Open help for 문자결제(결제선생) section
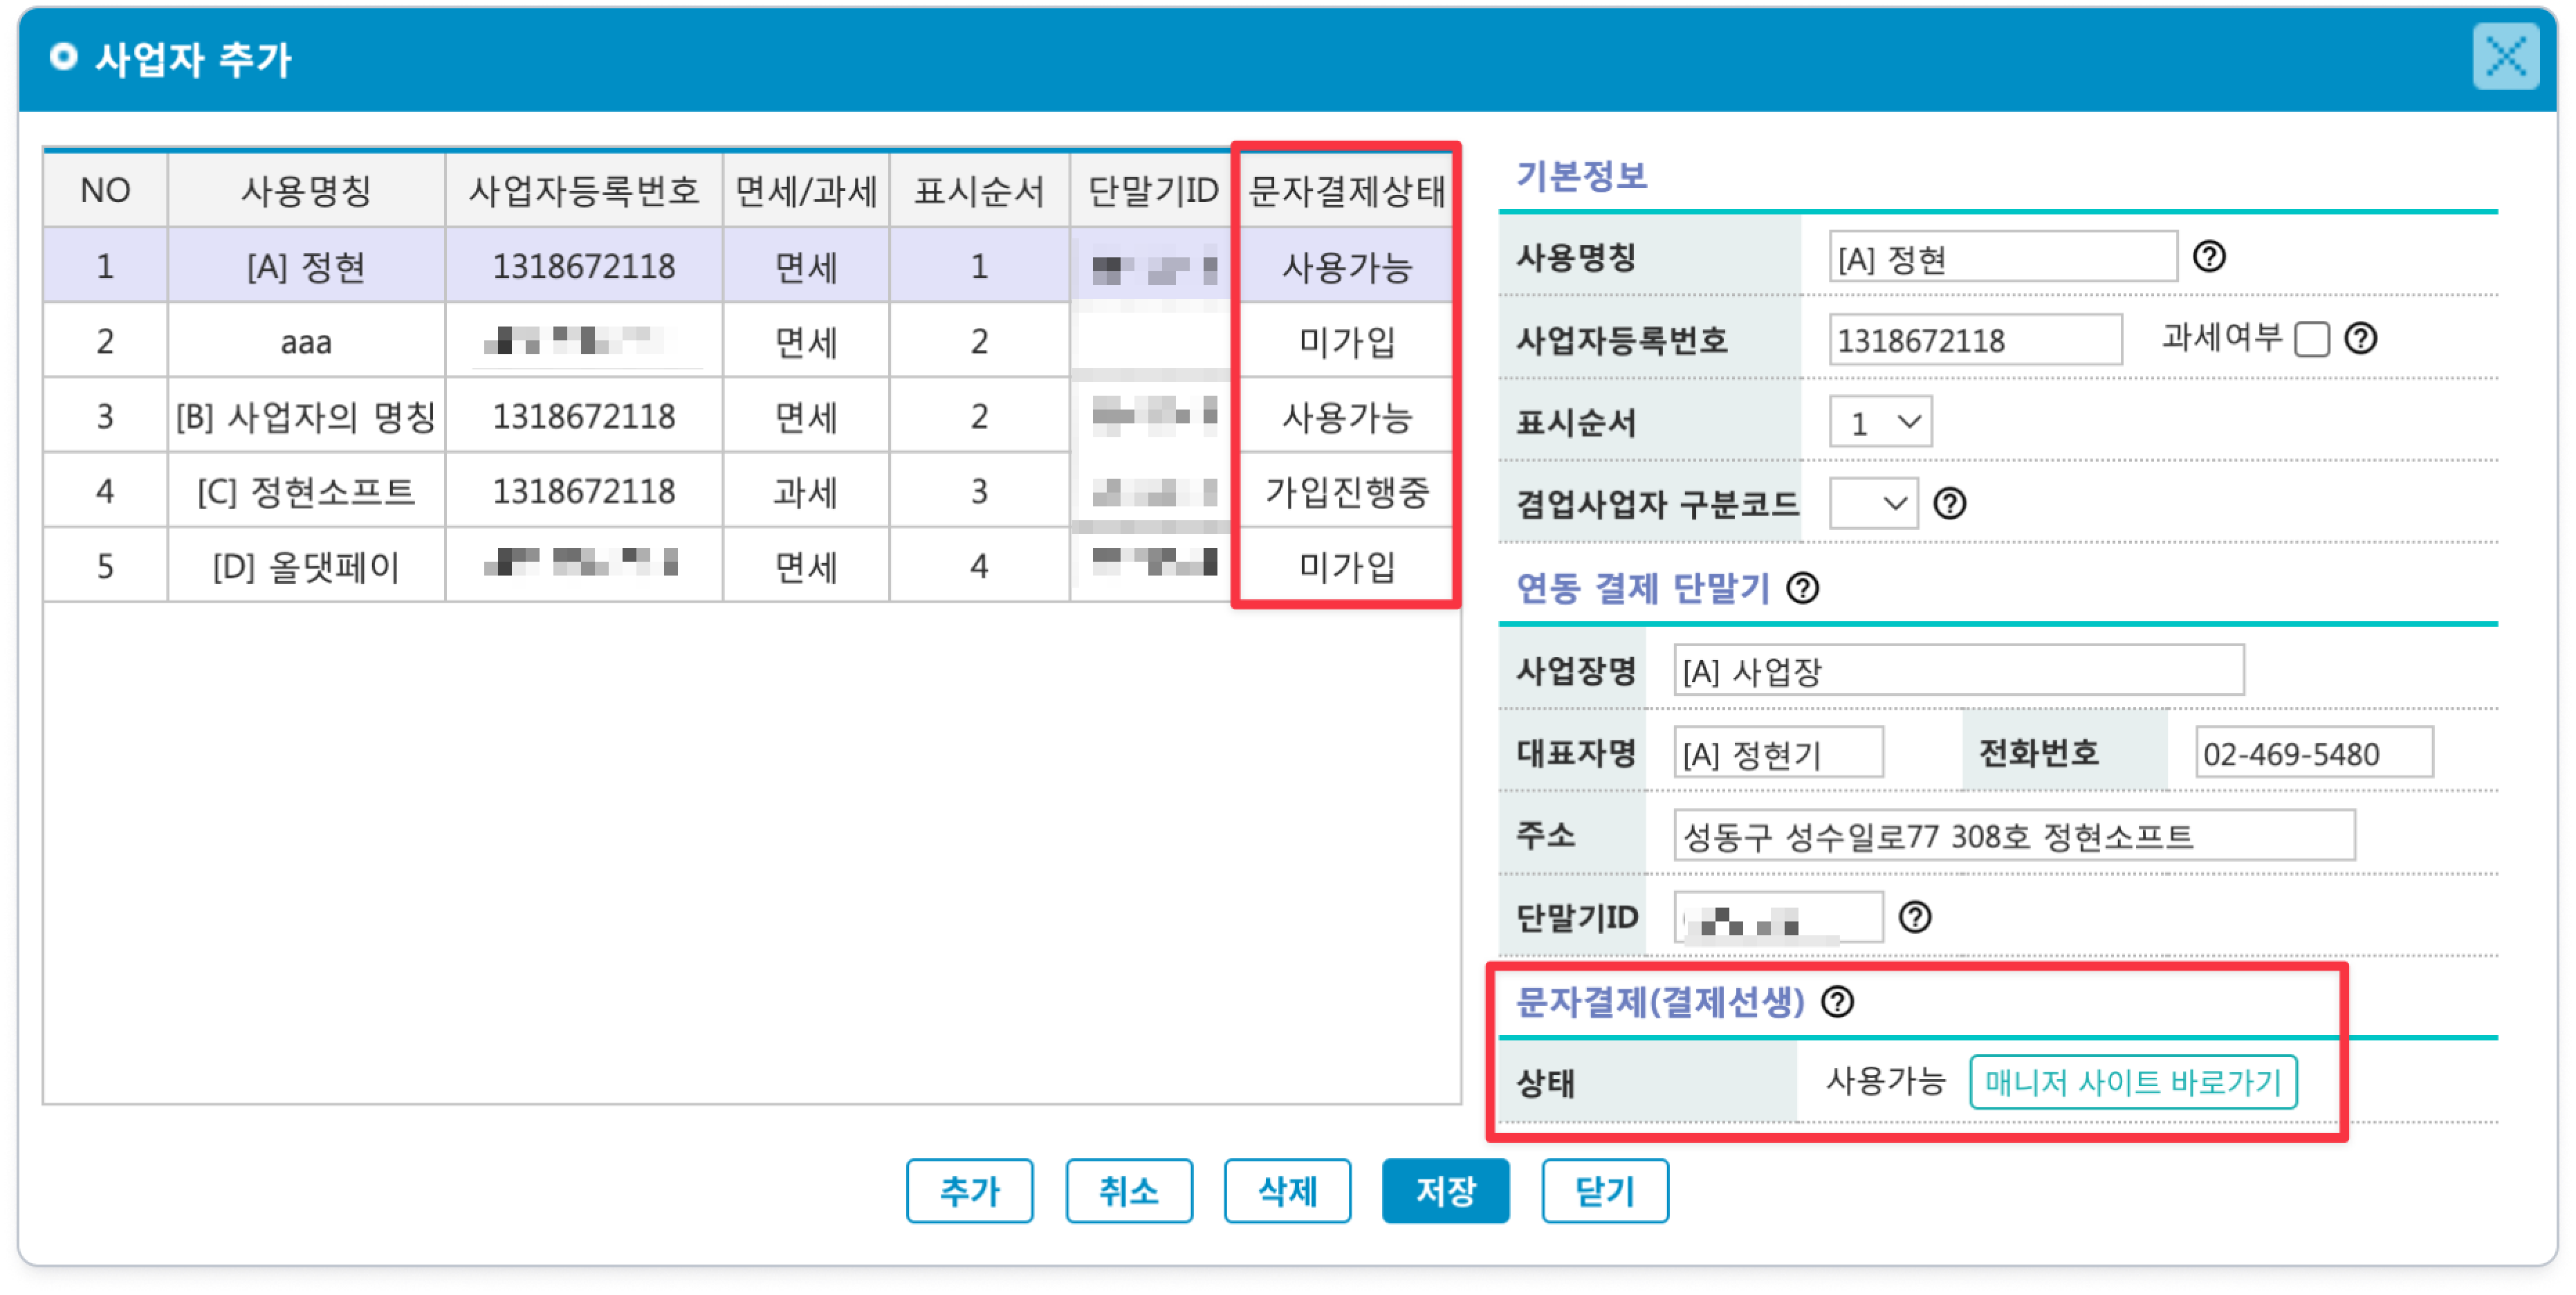This screenshot has height=1295, width=2576. coord(1837,1001)
